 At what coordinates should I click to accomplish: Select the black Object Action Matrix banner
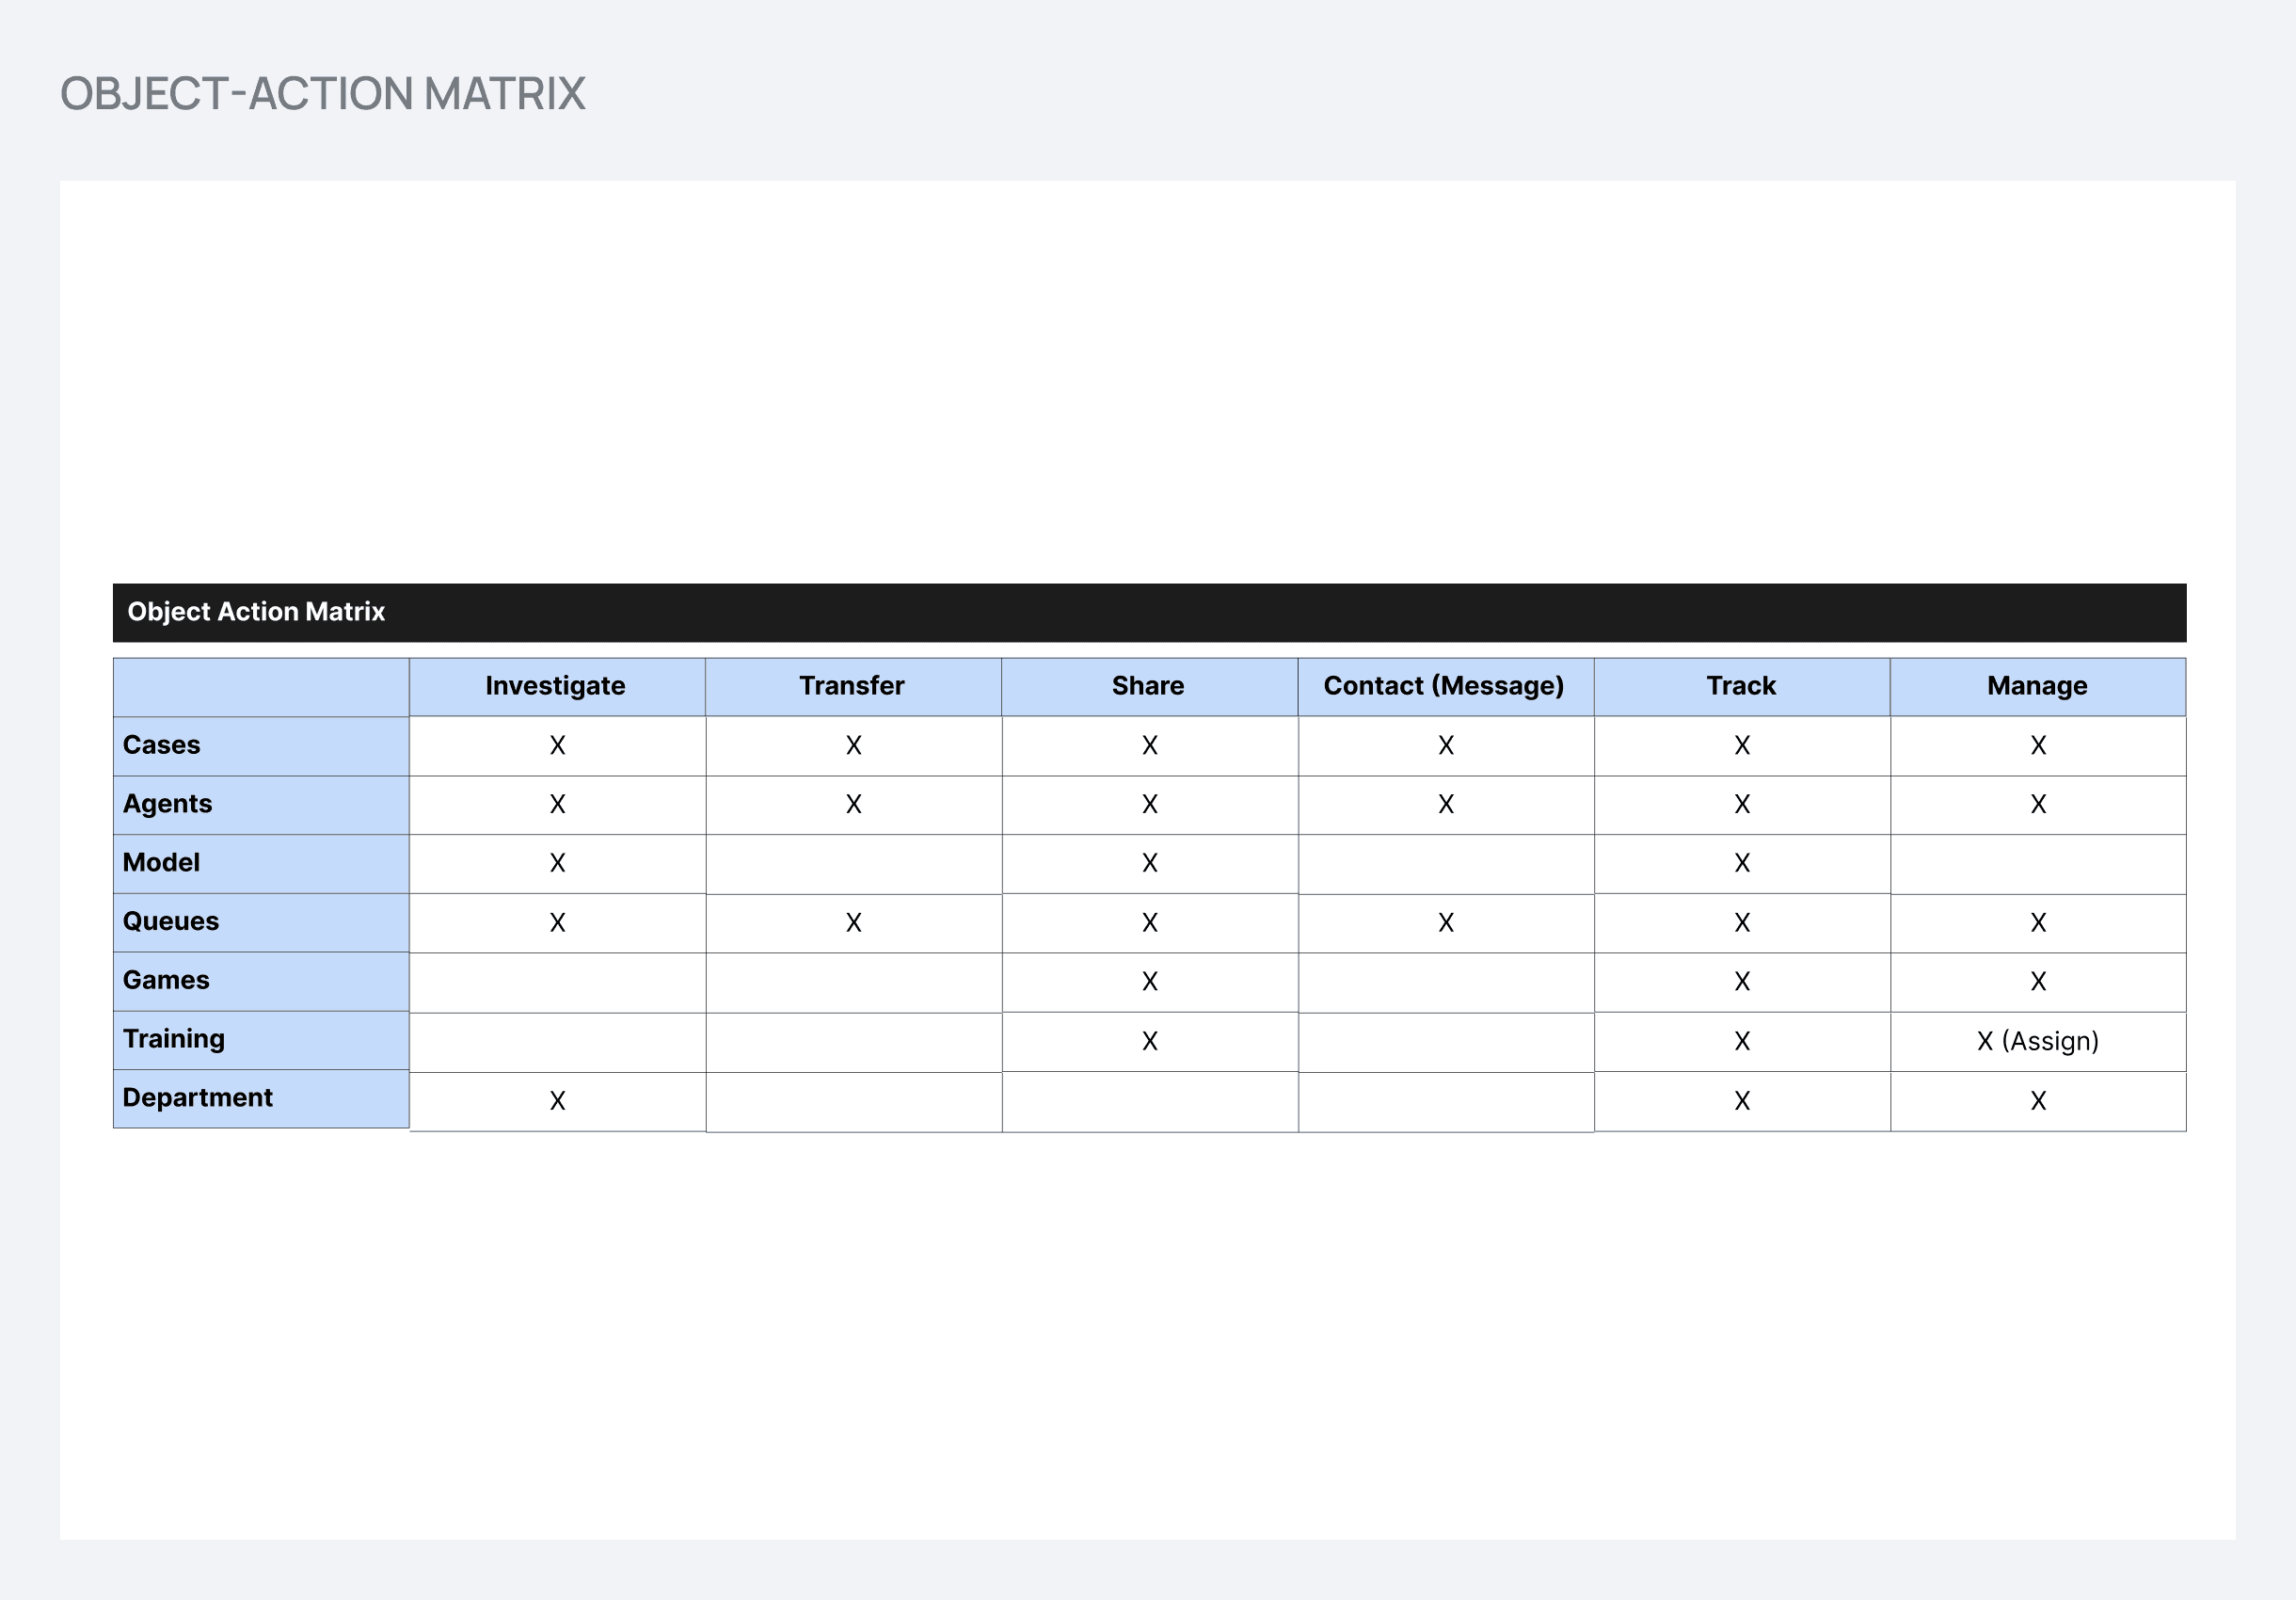click(1149, 612)
